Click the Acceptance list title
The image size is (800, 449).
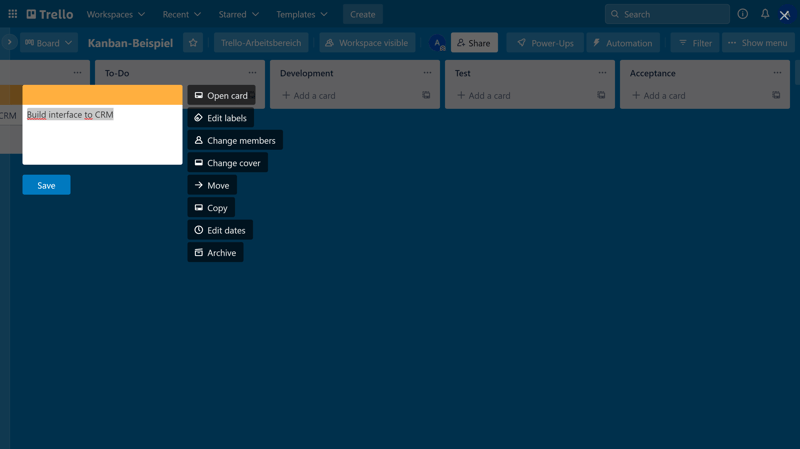pyautogui.click(x=653, y=73)
